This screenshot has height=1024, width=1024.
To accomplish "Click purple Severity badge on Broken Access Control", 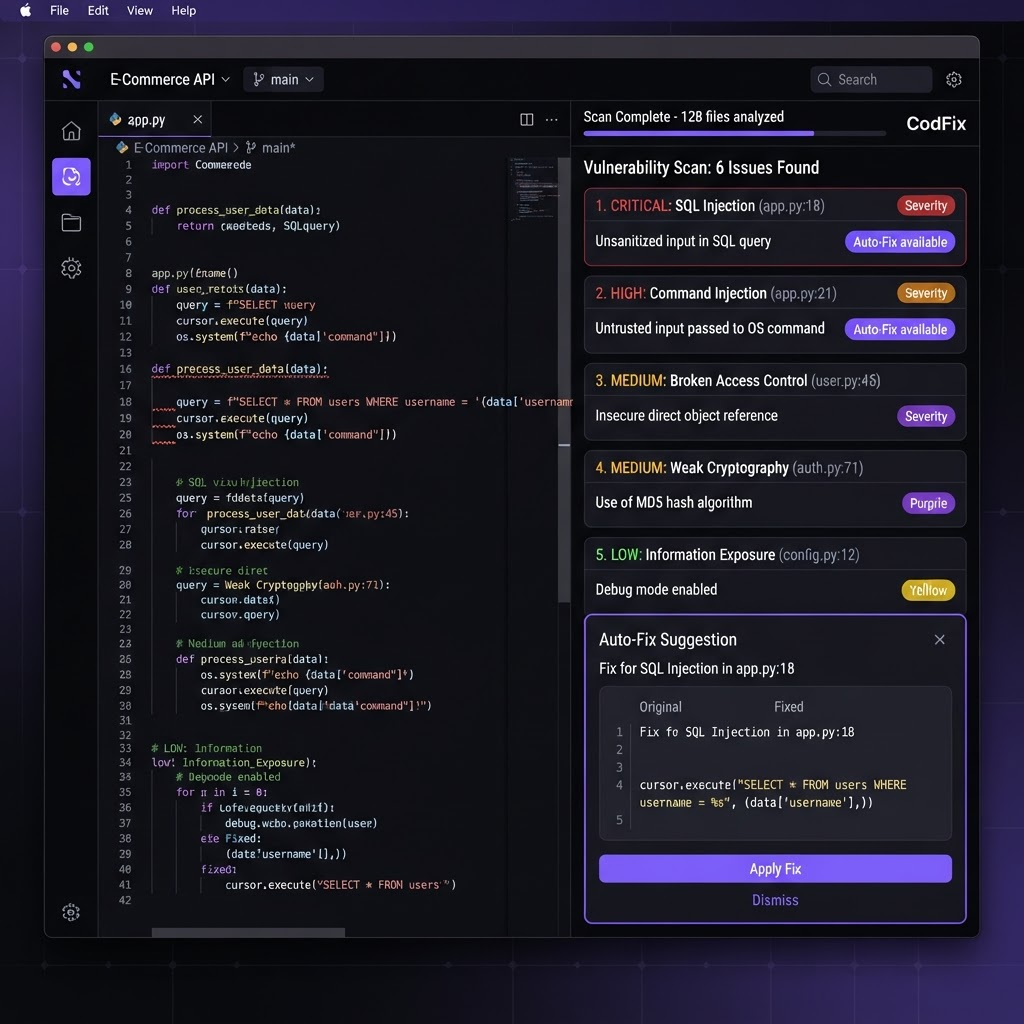I will click(x=925, y=416).
